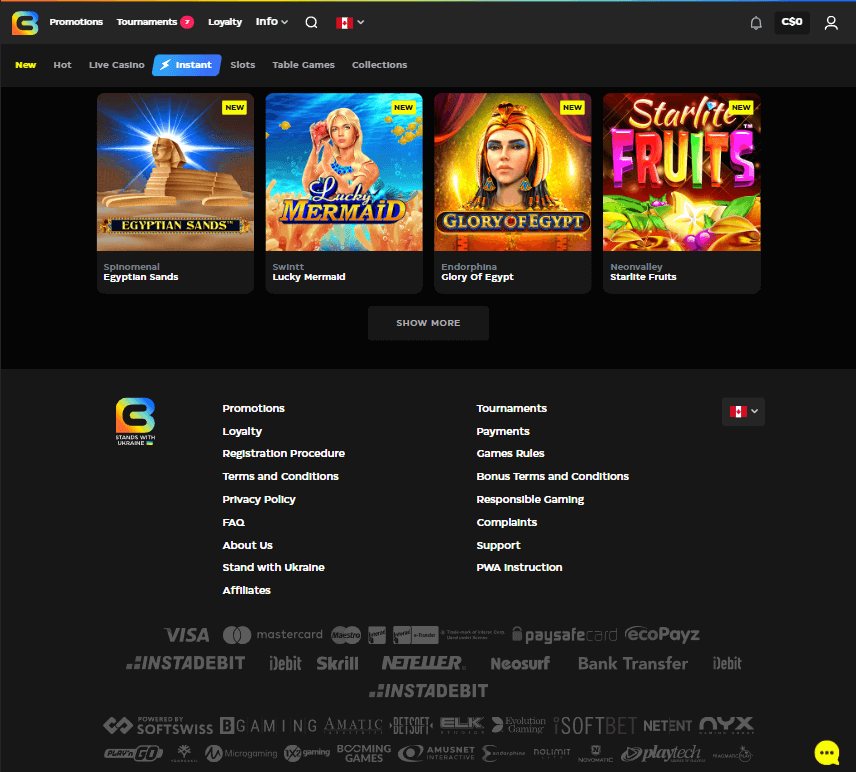856x772 pixels.
Task: Click the Play'n GO logo
Action: click(x=134, y=754)
